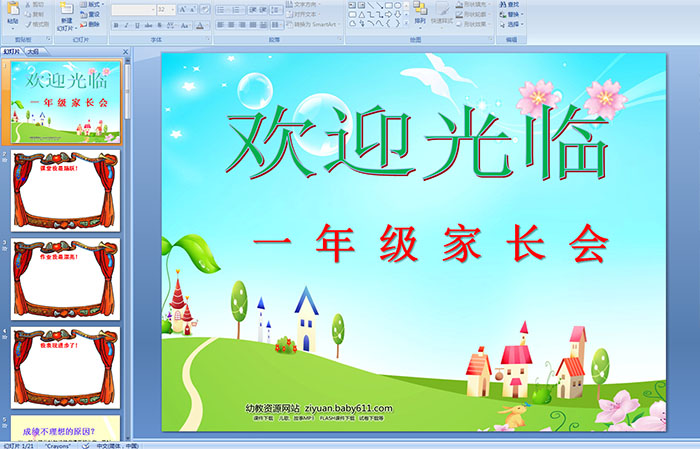Toggle Text Shadow (S) formatting
Viewport: 700px width, 449px height.
(159, 25)
